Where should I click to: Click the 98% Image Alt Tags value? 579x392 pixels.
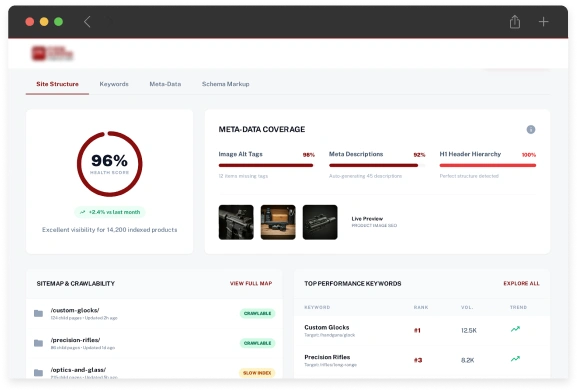pos(309,155)
